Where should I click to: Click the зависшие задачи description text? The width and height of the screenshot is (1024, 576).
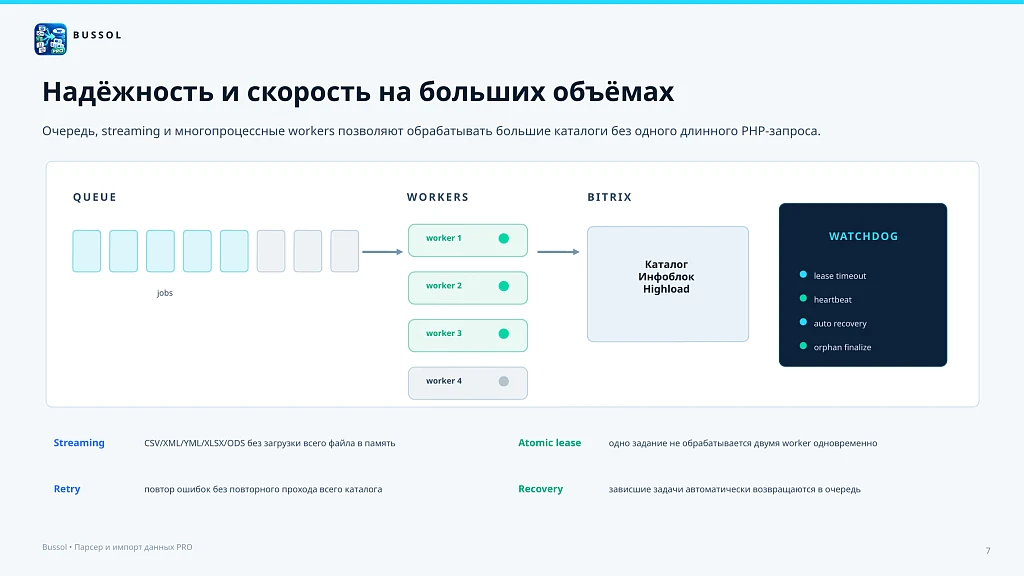pos(735,489)
